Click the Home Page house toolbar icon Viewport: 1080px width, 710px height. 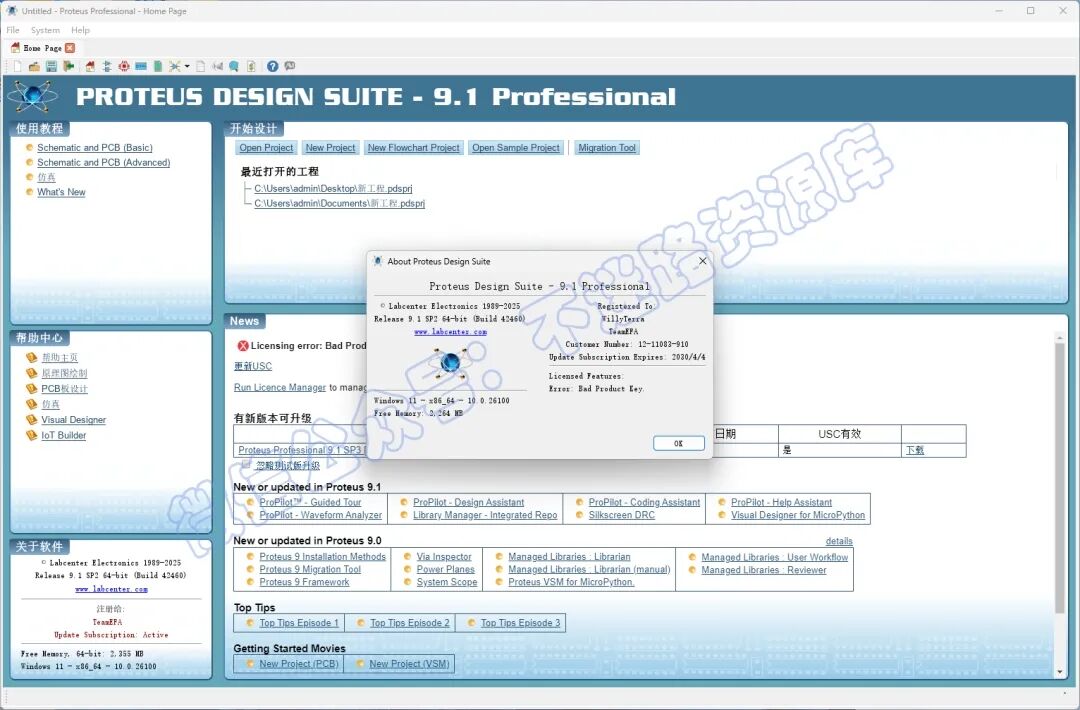[x=90, y=66]
